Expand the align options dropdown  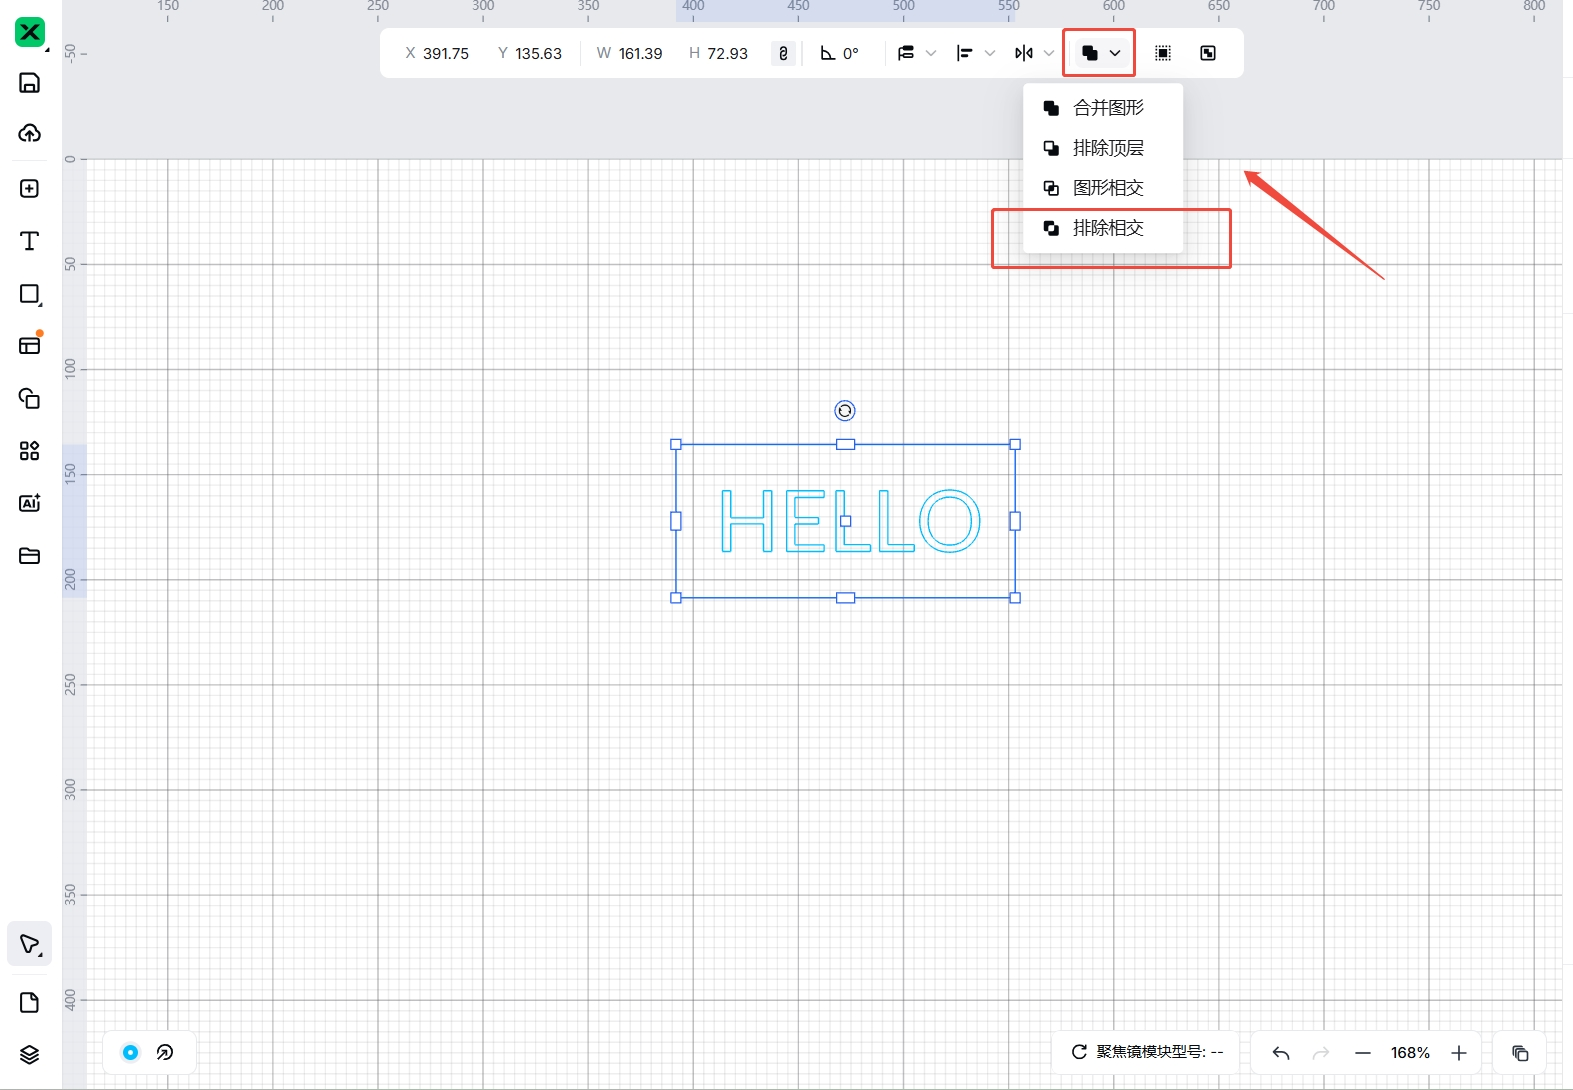click(x=975, y=54)
